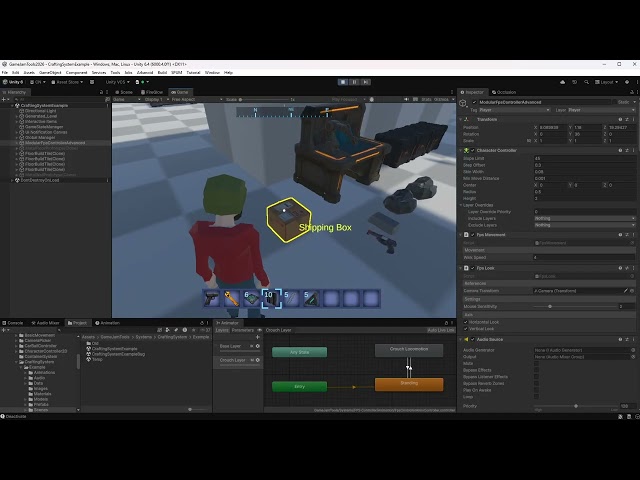Toggle the Audio Source Mute checkbox
This screenshot has height=480, width=640.
pyautogui.click(x=536, y=363)
